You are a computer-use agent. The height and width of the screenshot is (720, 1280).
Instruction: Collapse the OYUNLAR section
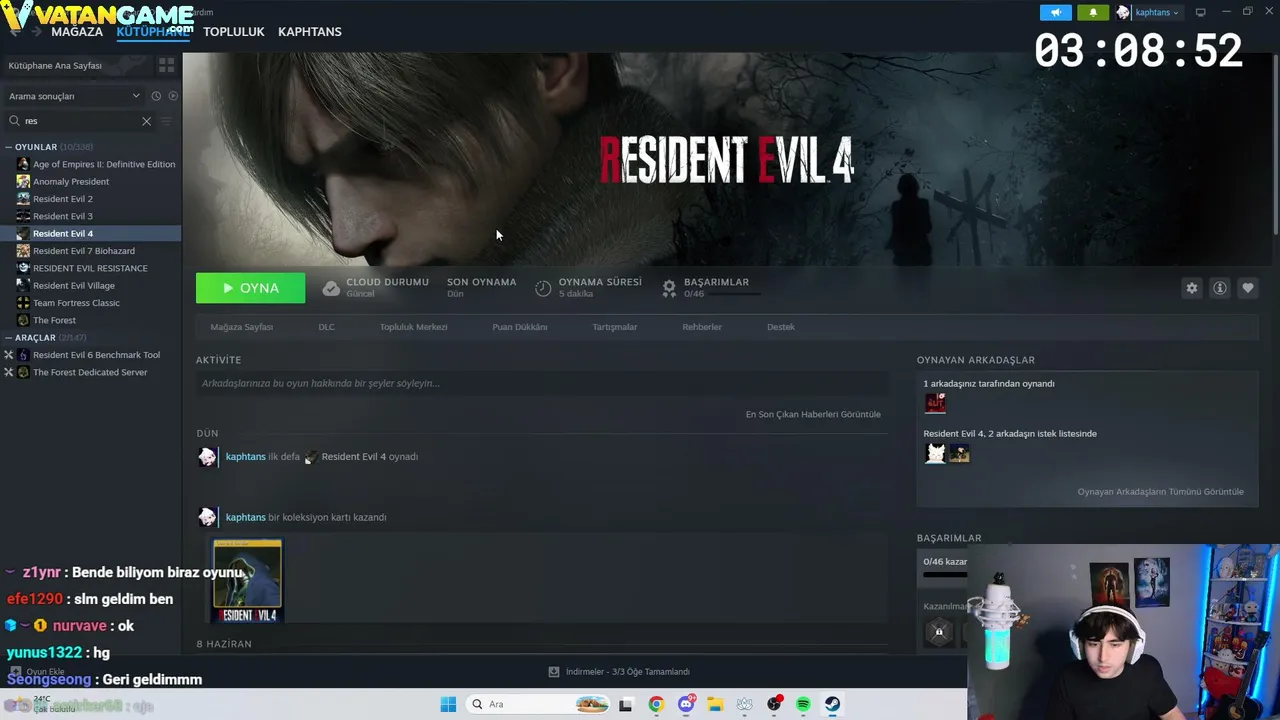[9, 147]
